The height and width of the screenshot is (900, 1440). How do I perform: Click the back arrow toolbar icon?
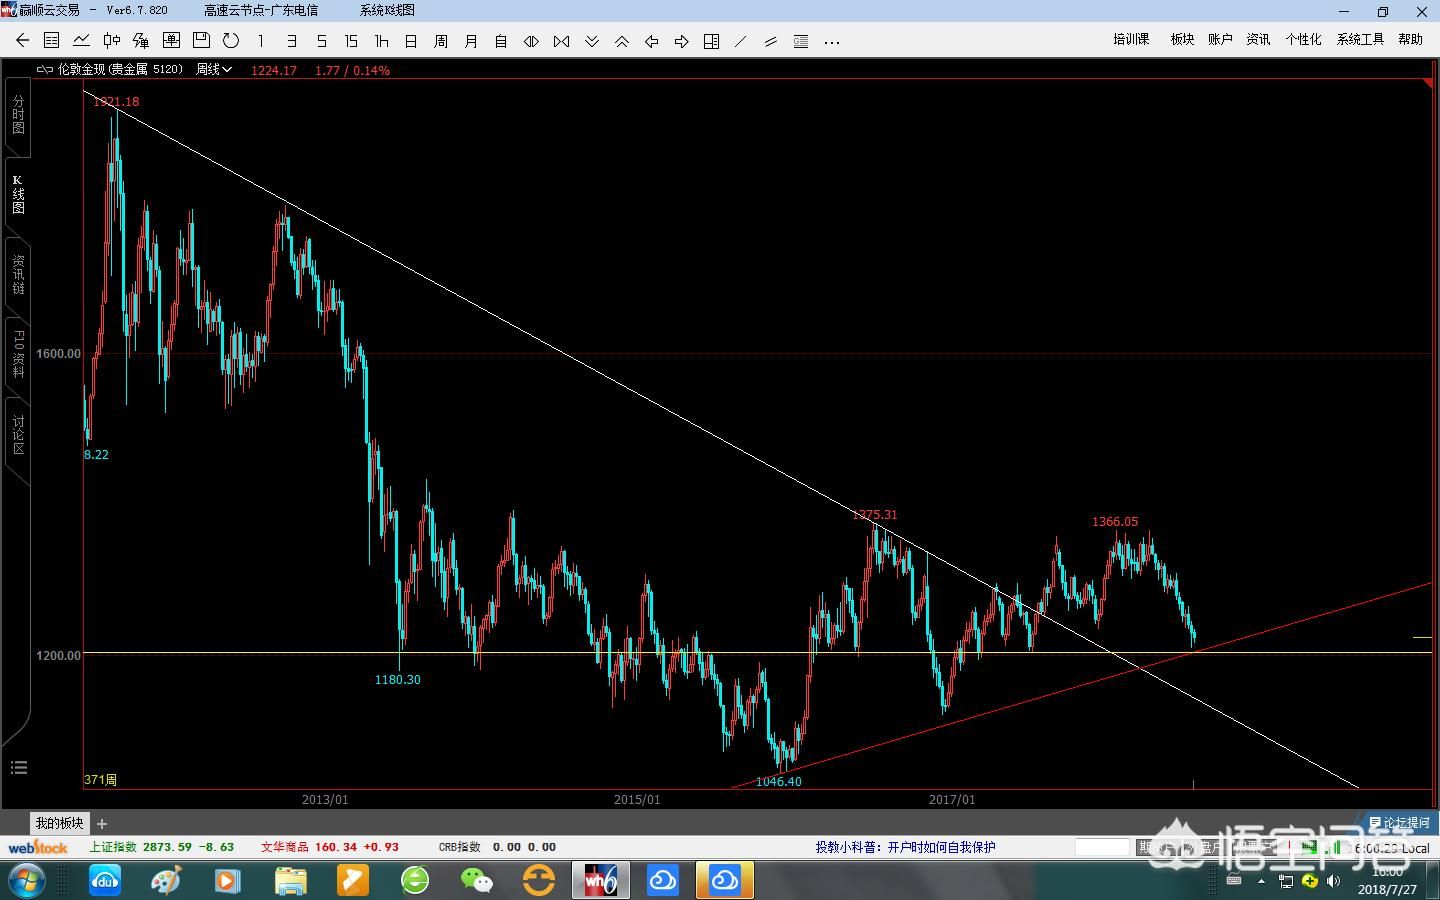(22, 41)
